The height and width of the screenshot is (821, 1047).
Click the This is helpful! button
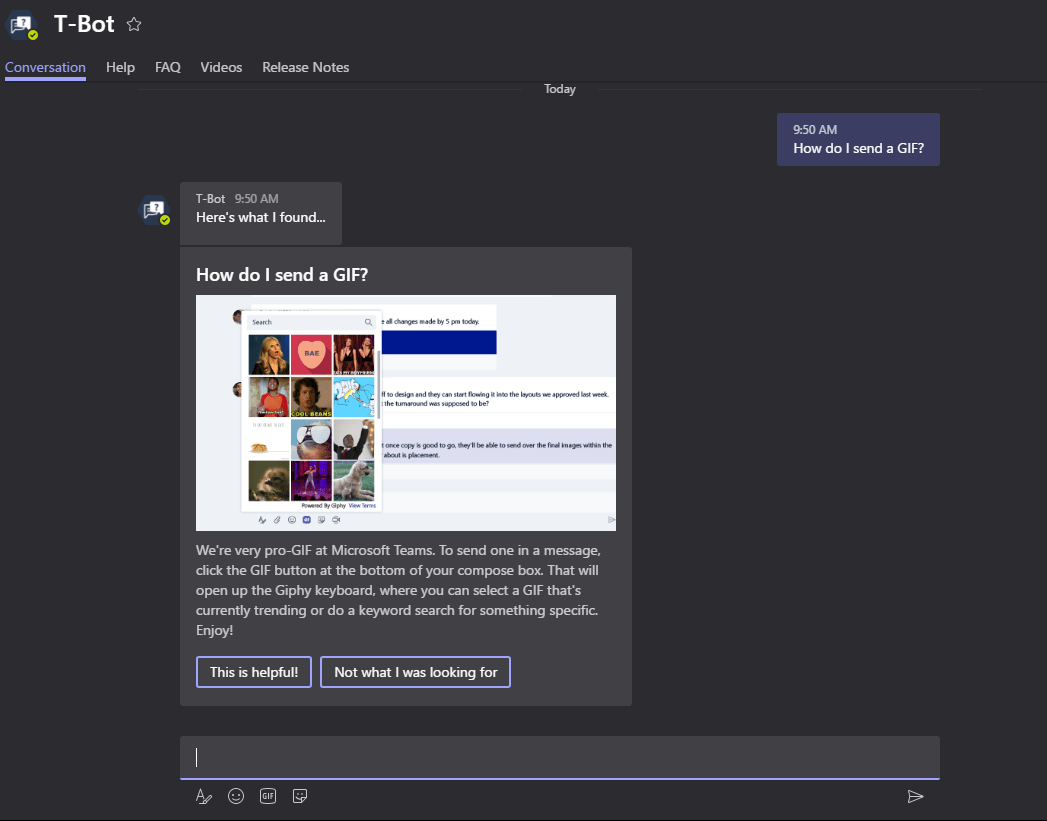[254, 672]
